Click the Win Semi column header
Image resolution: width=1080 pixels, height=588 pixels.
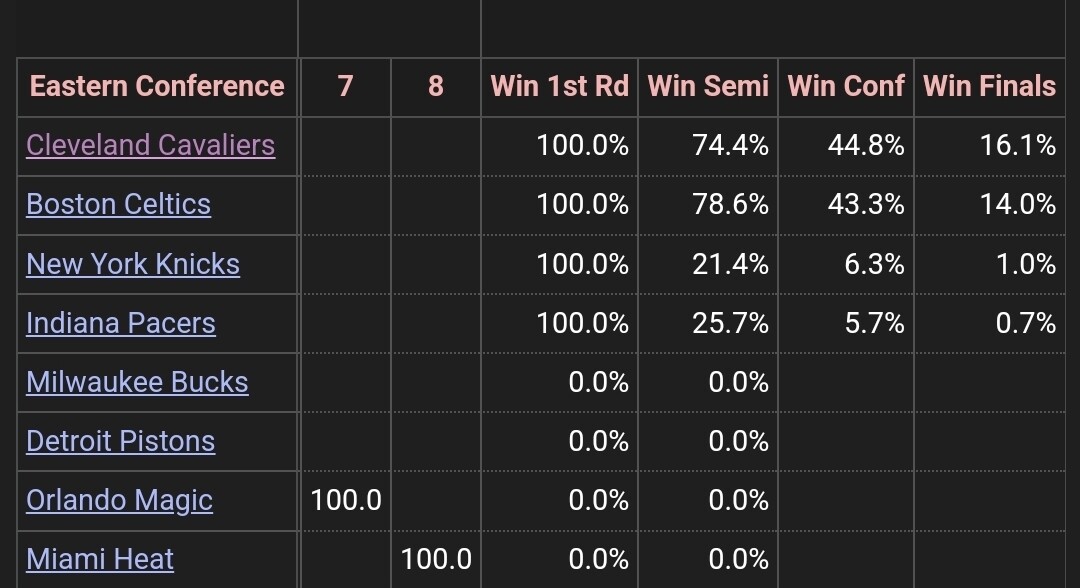pyautogui.click(x=708, y=87)
